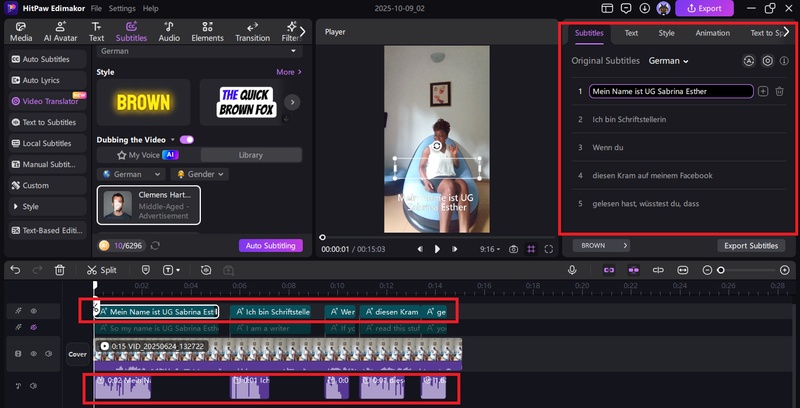The height and width of the screenshot is (408, 800).
Task: Add a subtitle line with plus icon
Action: (763, 91)
